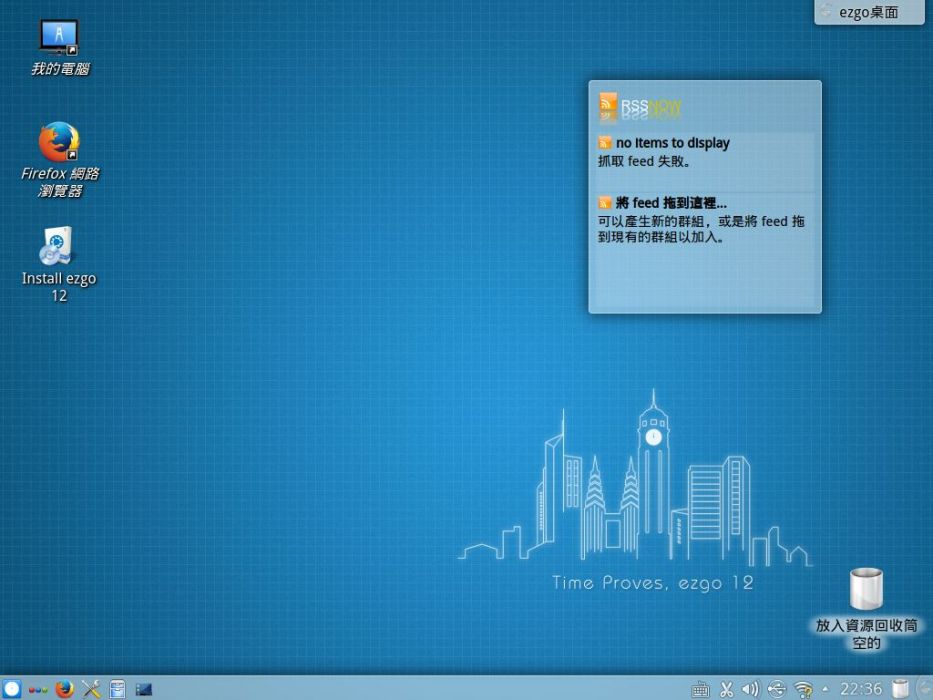
Task: Launch Firefox from the taskbar
Action: [x=64, y=689]
